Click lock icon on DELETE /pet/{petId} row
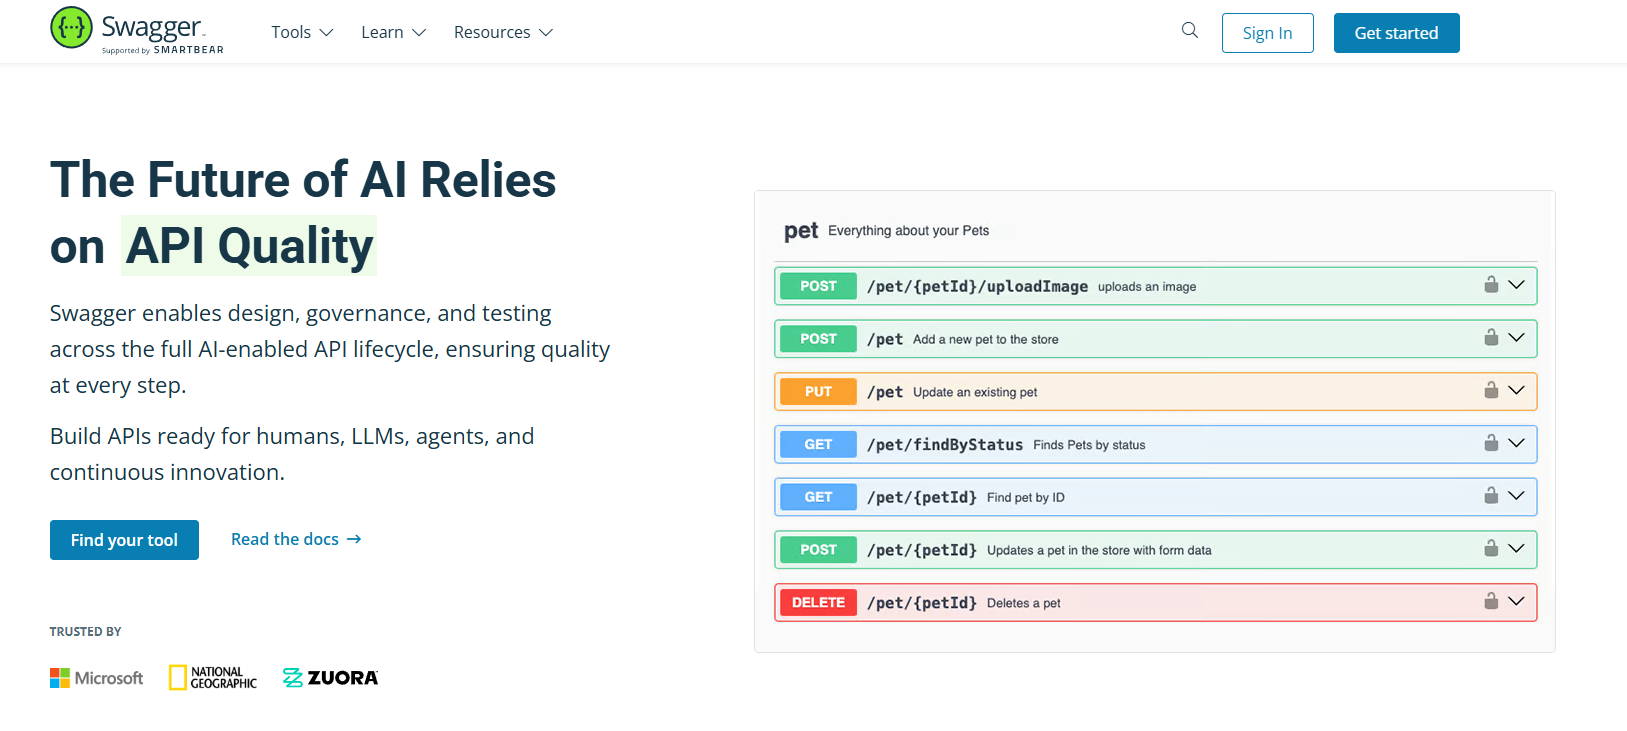 point(1490,601)
